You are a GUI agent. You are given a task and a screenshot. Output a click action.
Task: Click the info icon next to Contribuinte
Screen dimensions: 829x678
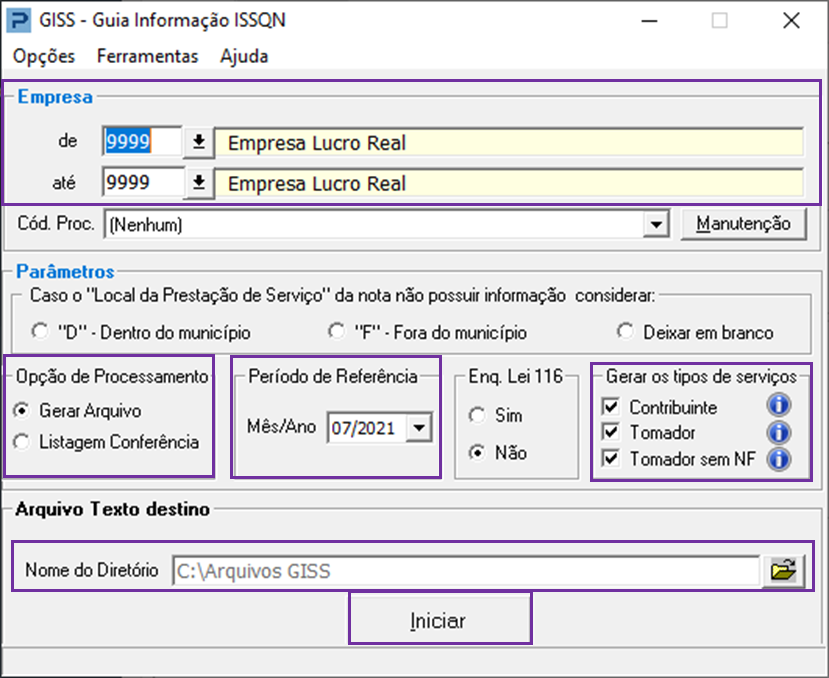777,407
